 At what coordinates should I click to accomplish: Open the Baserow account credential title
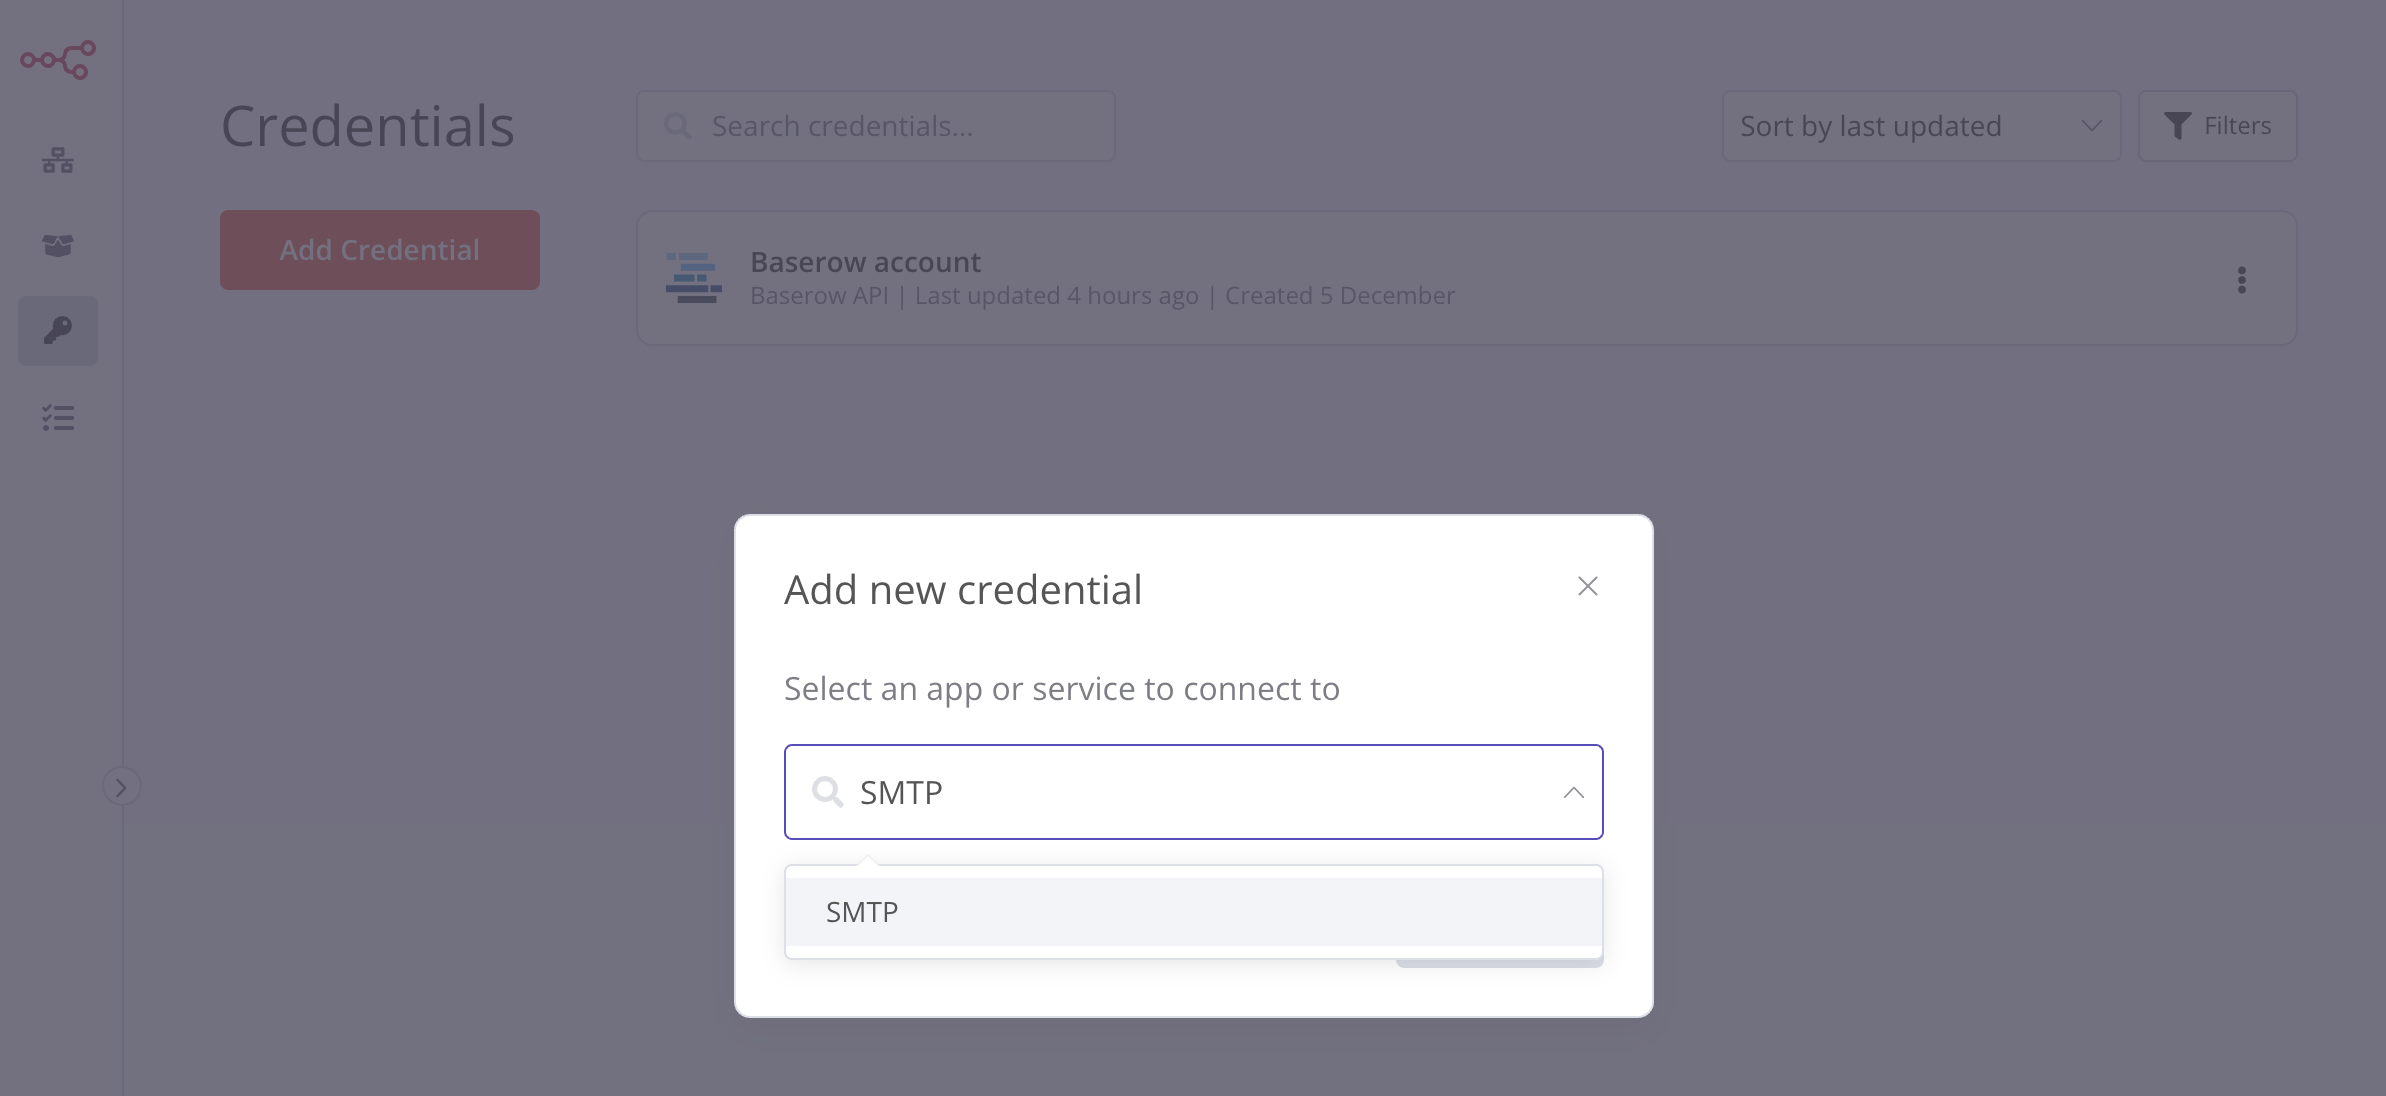point(865,262)
